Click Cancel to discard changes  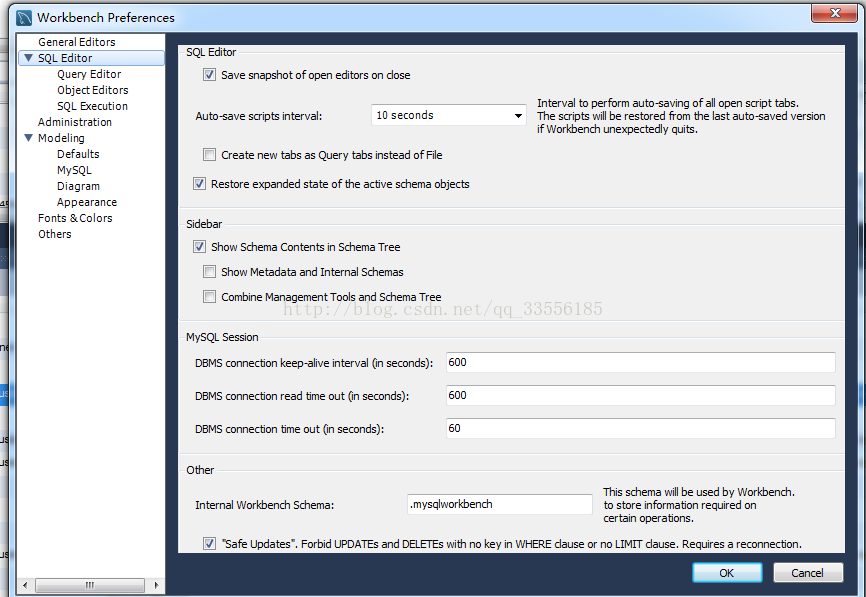[x=807, y=573]
